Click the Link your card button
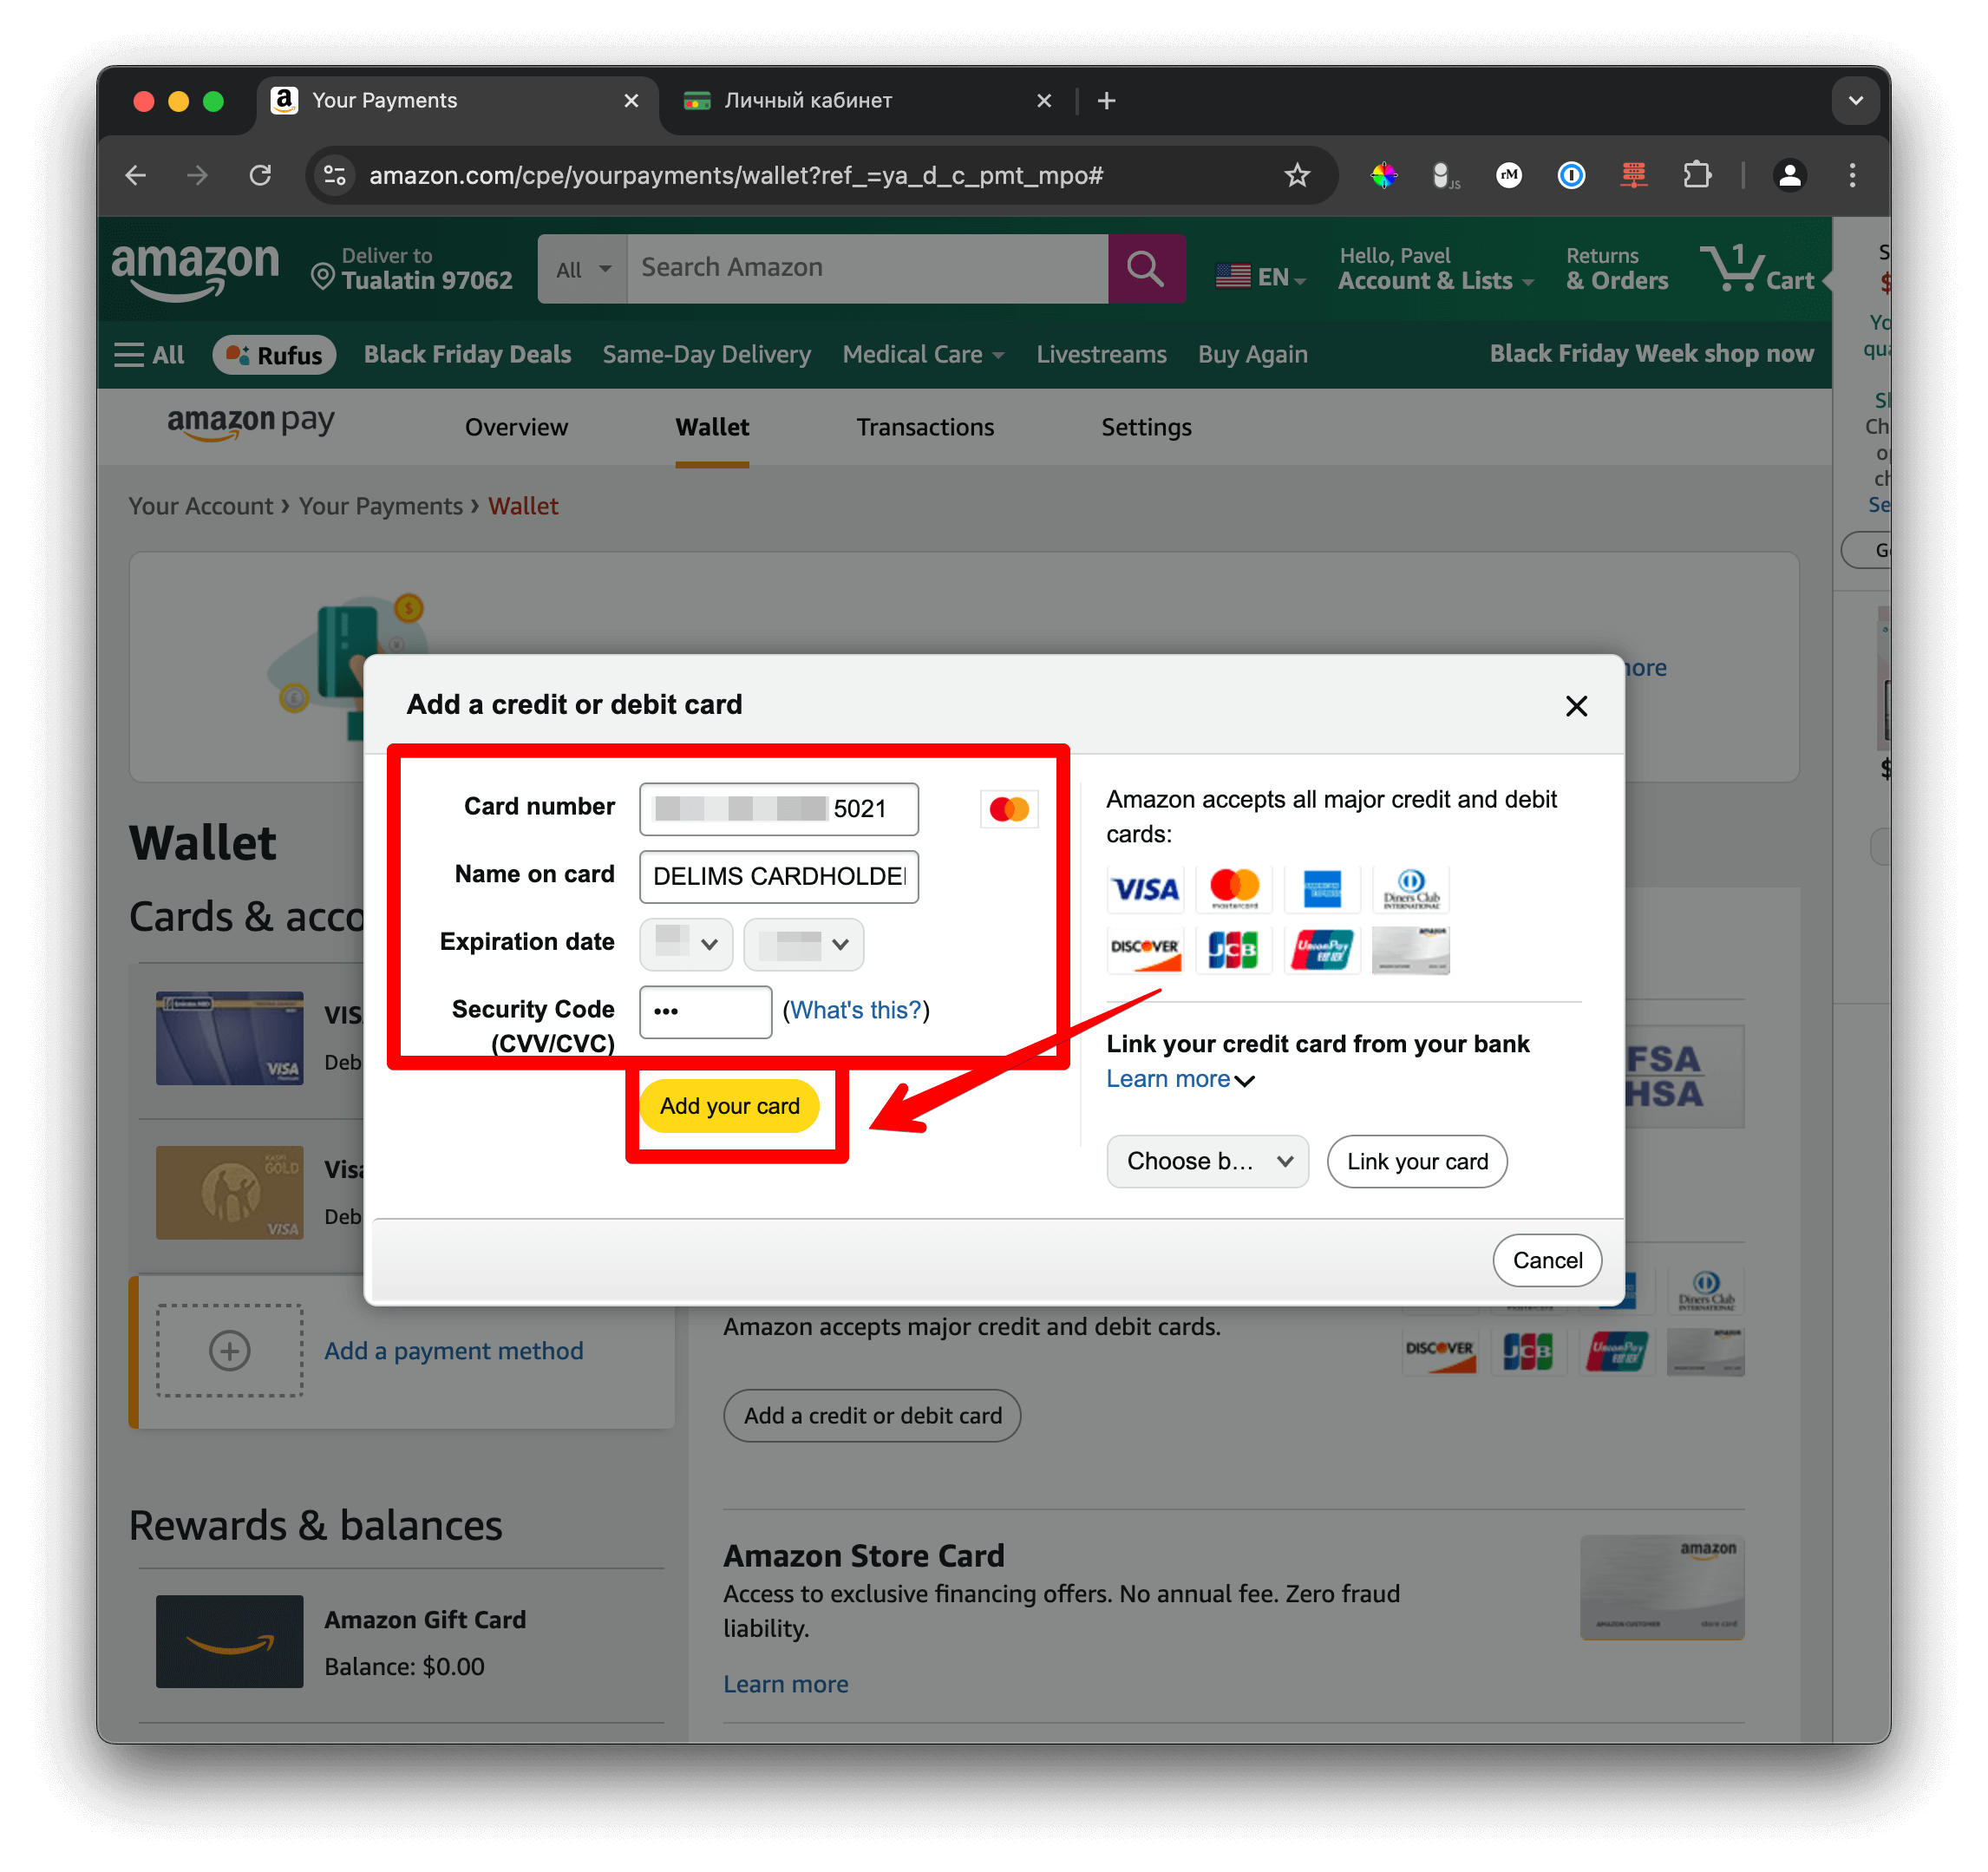The height and width of the screenshot is (1872, 1988). click(1417, 1162)
